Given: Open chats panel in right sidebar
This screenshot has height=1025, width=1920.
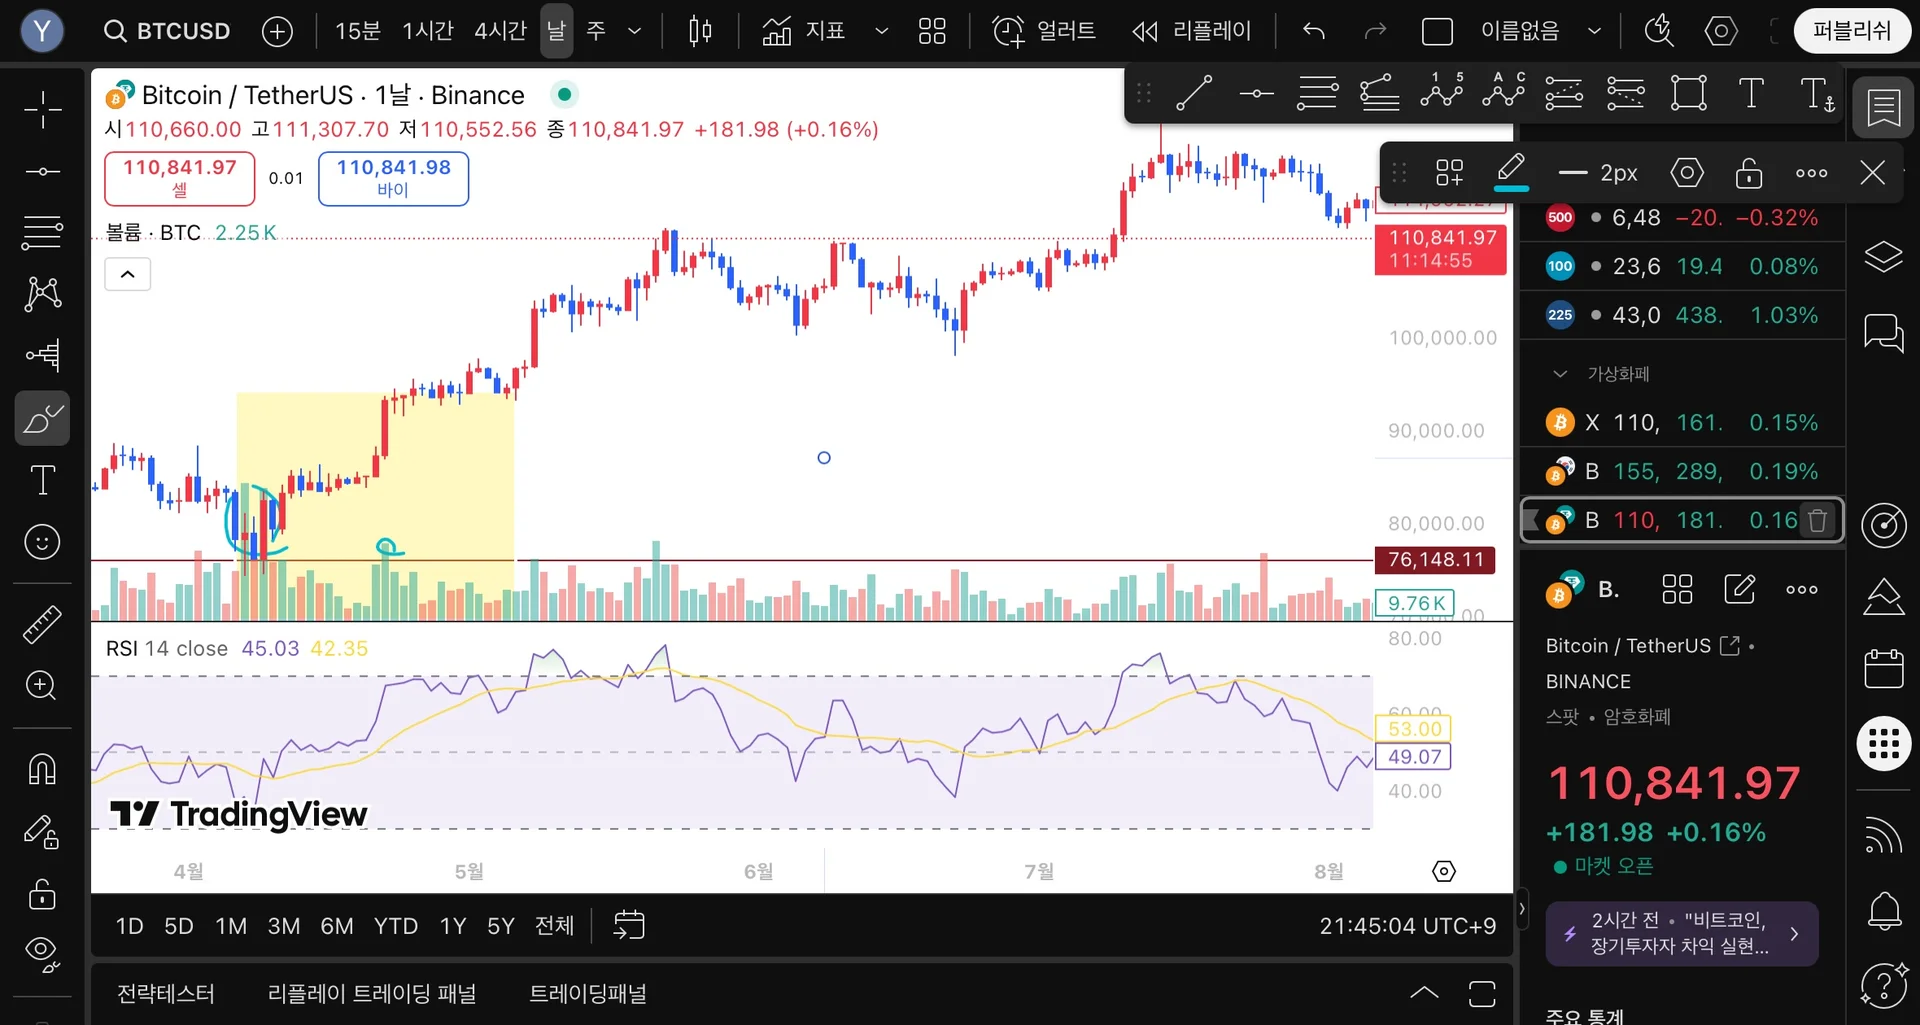Looking at the screenshot, I should pyautogui.click(x=1883, y=332).
